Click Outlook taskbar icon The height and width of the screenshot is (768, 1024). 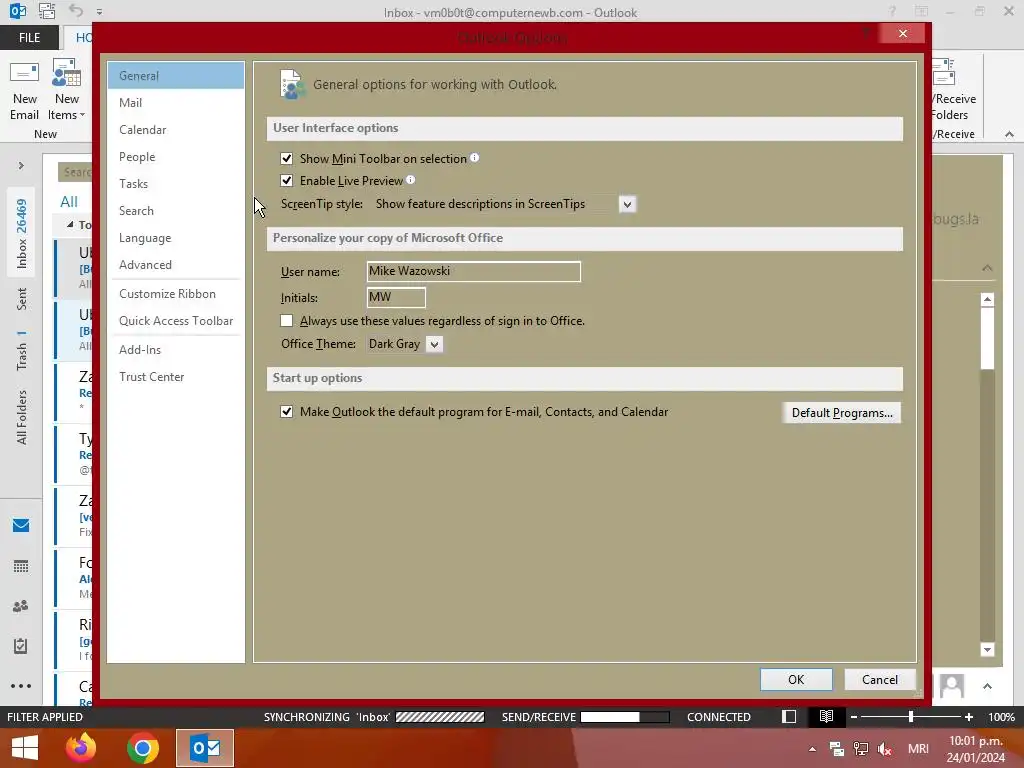click(x=205, y=748)
